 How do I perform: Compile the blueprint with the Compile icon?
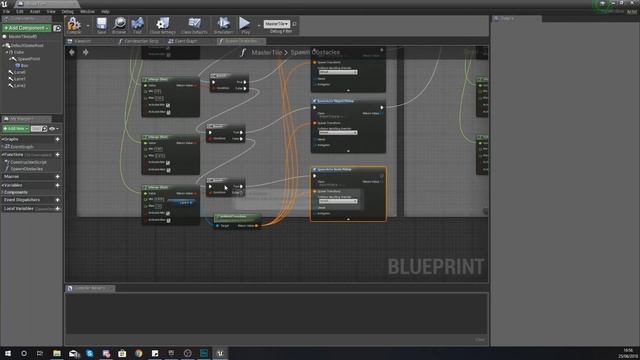click(74, 25)
